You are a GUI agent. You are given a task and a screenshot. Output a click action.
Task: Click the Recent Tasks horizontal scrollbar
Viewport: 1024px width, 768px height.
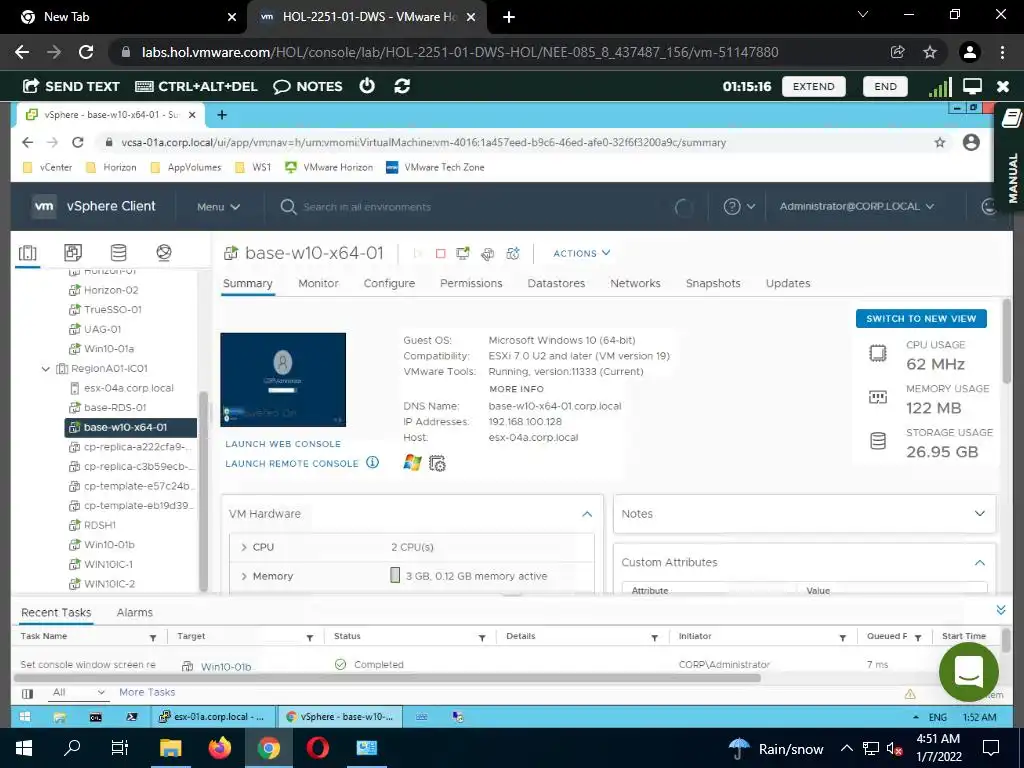point(389,678)
